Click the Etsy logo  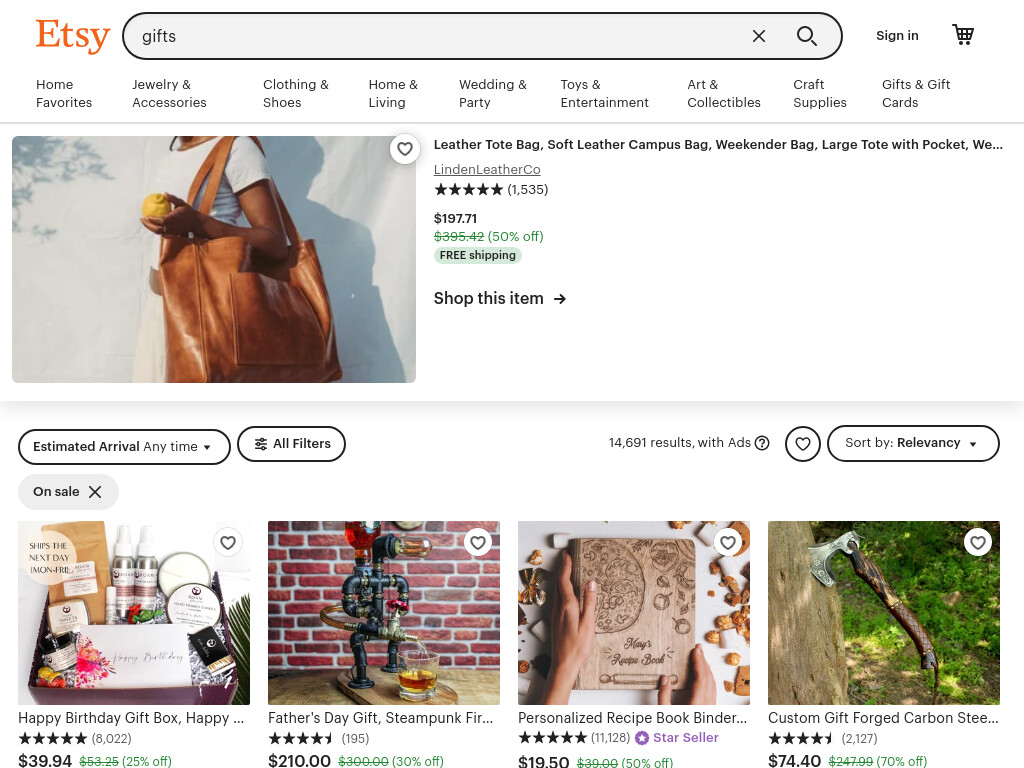(x=72, y=36)
